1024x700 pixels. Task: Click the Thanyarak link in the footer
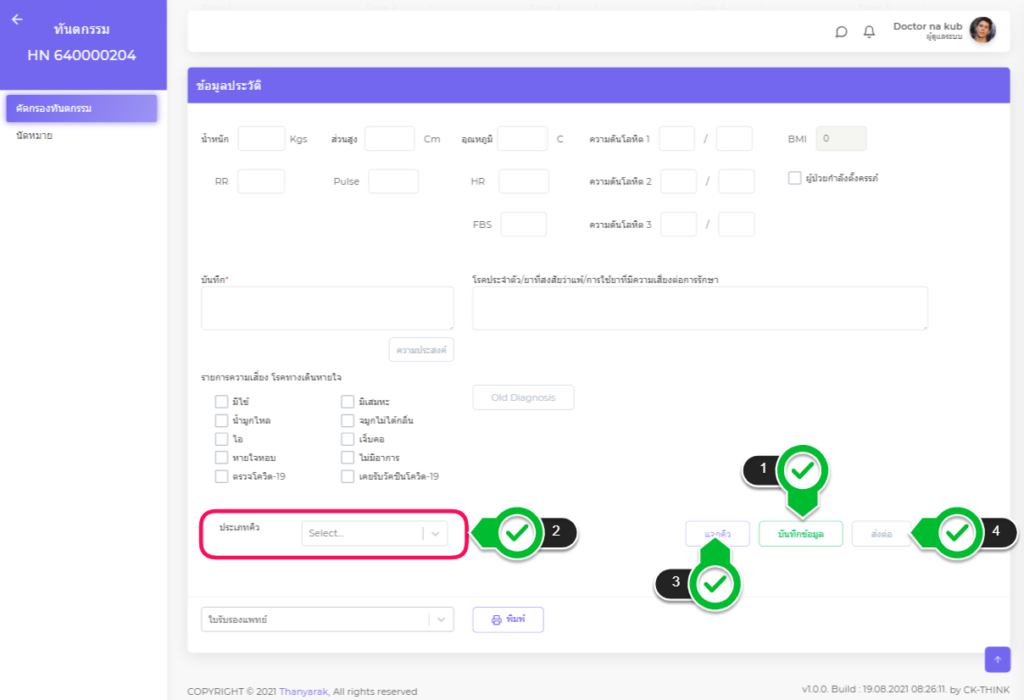(x=302, y=691)
